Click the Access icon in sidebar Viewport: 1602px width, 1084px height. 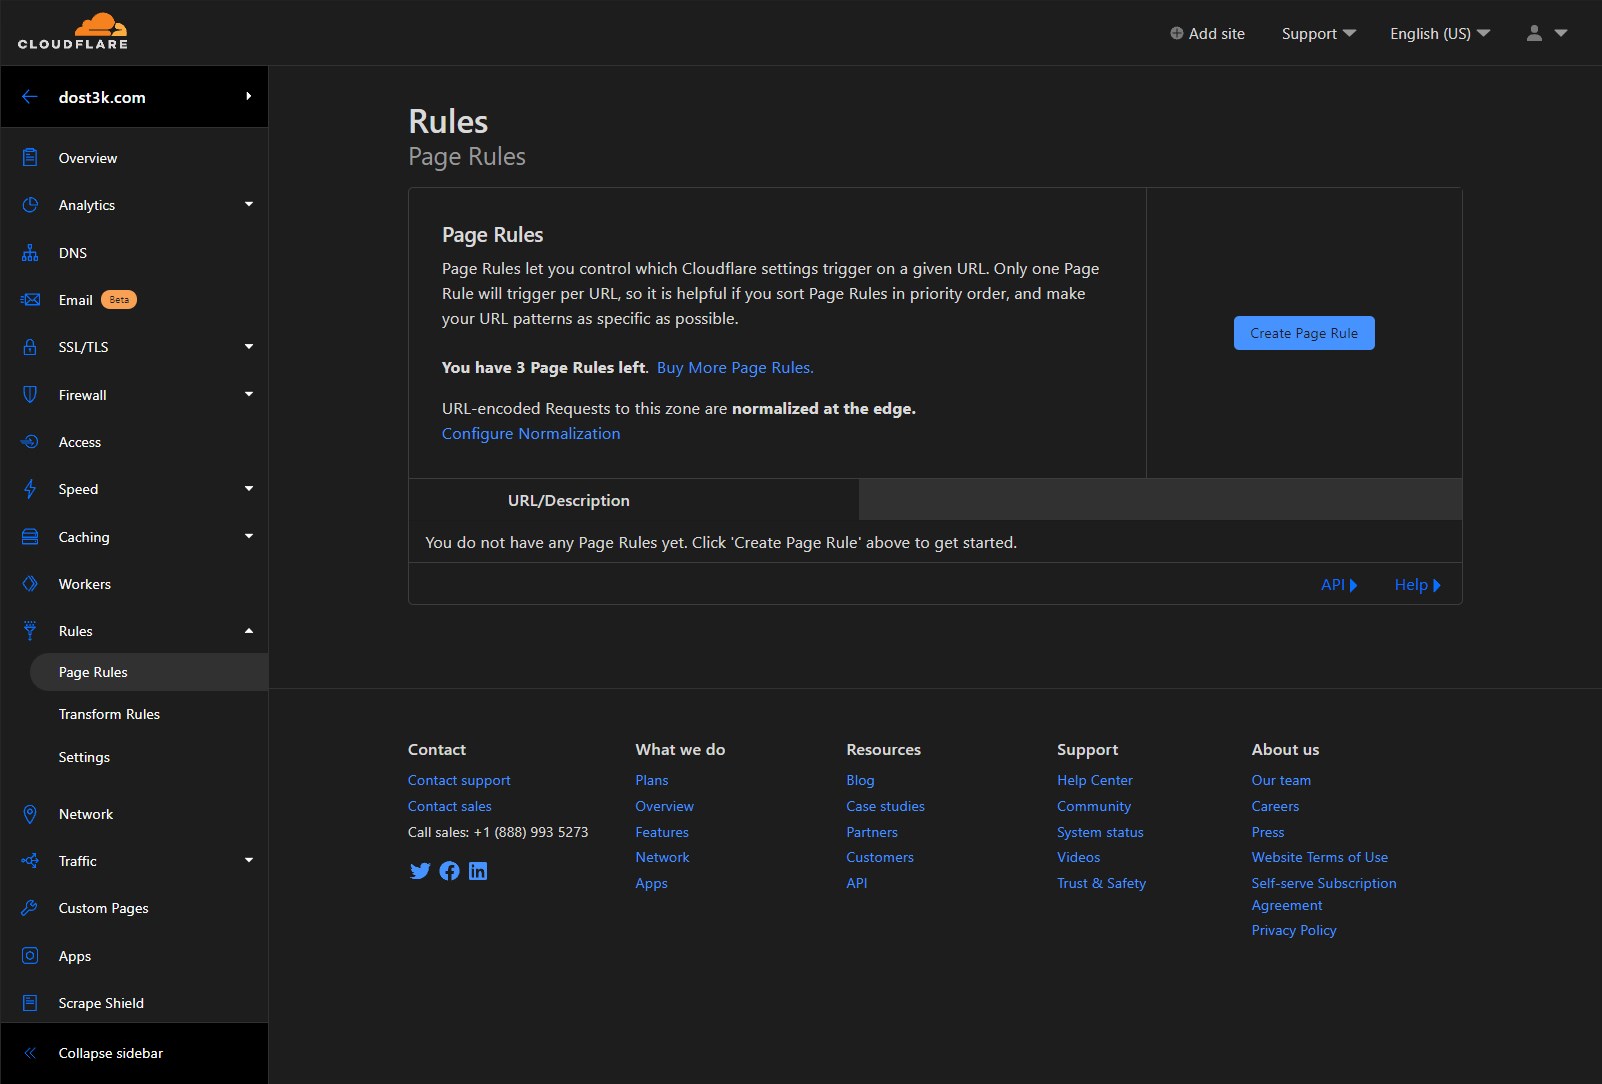click(x=30, y=442)
